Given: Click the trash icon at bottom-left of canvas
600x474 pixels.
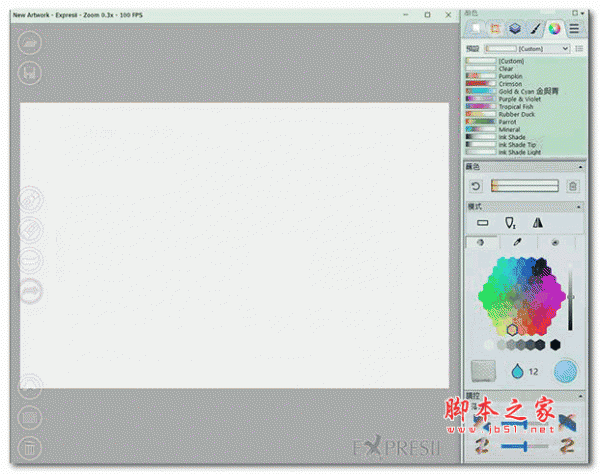Looking at the screenshot, I should pos(30,446).
